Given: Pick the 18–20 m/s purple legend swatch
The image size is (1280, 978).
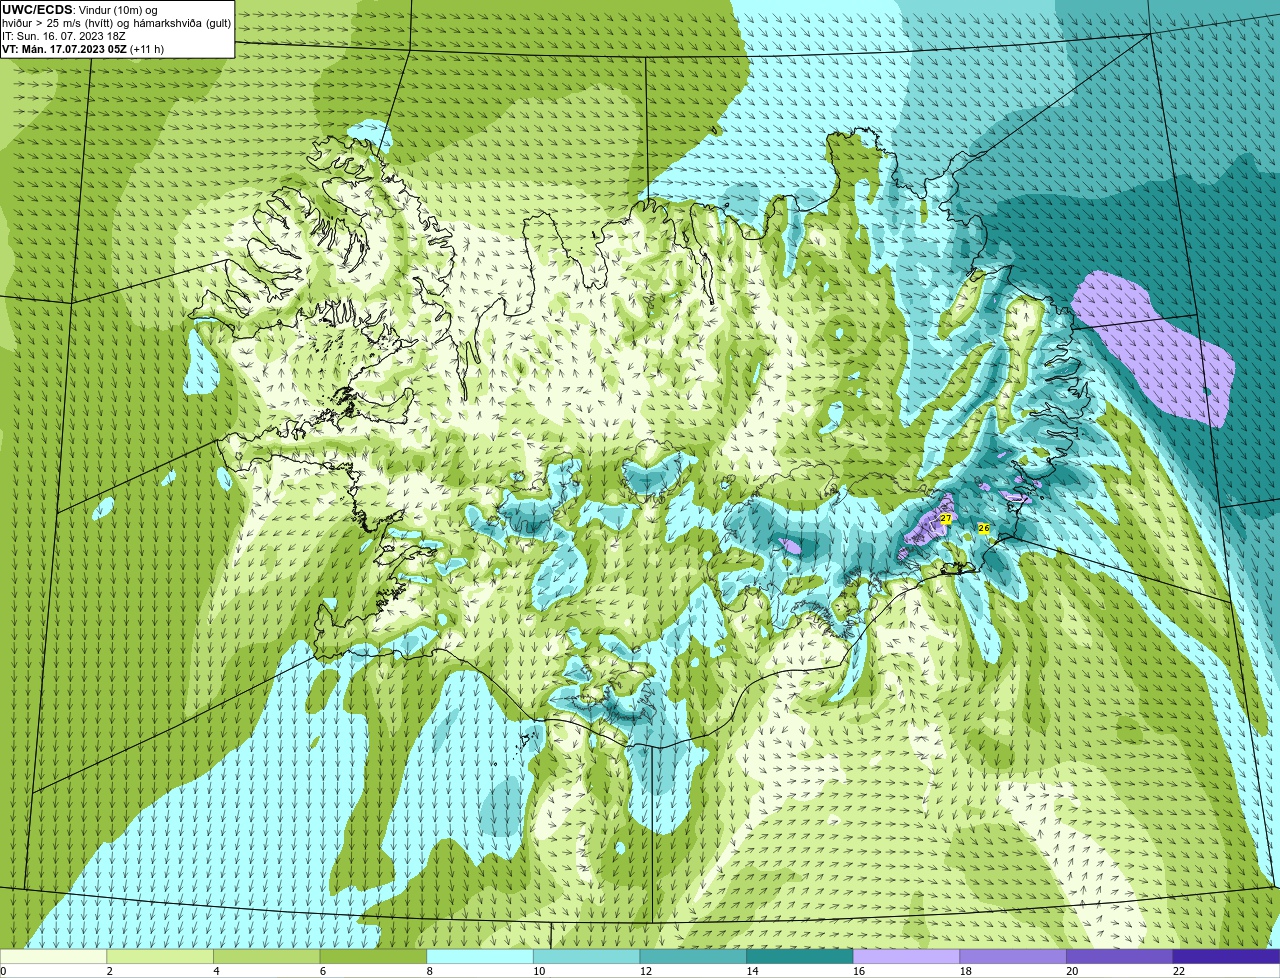Looking at the screenshot, I should tap(1013, 956).
